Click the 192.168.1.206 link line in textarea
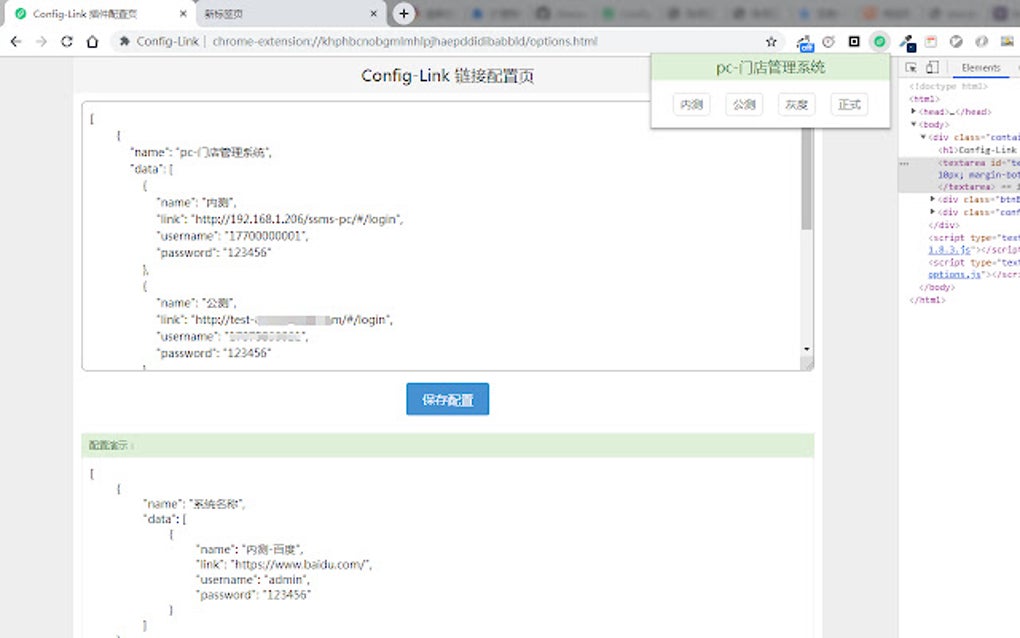The width and height of the screenshot is (1020, 638). [280, 219]
